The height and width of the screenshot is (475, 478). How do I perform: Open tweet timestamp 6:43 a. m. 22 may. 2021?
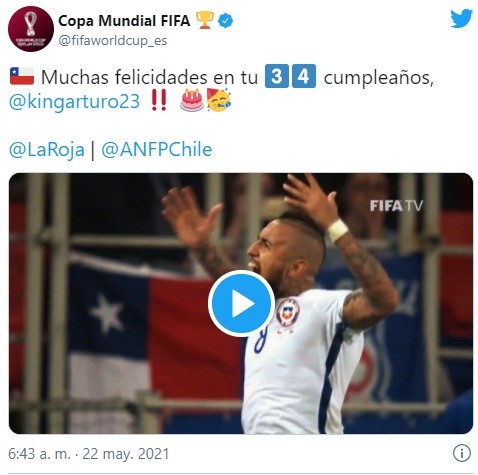coord(89,454)
